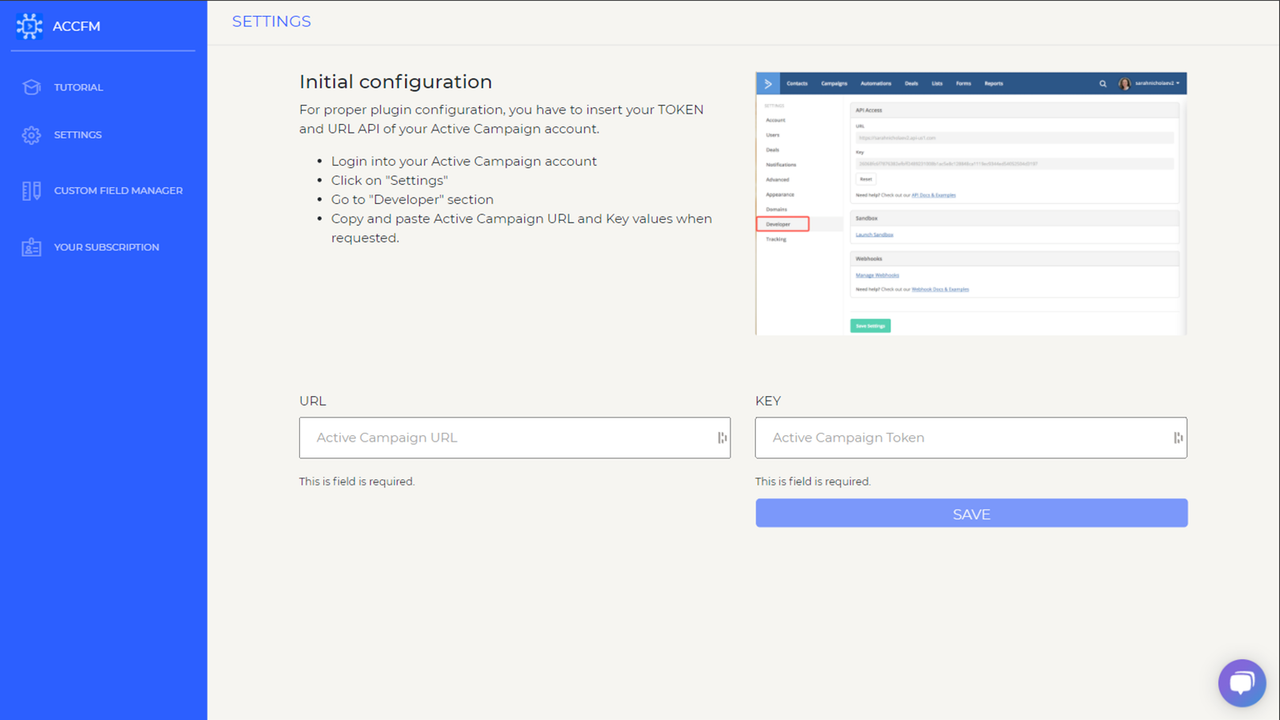The width and height of the screenshot is (1280, 720).
Task: Click 'Go to "Developer" section' step text
Action: point(412,199)
